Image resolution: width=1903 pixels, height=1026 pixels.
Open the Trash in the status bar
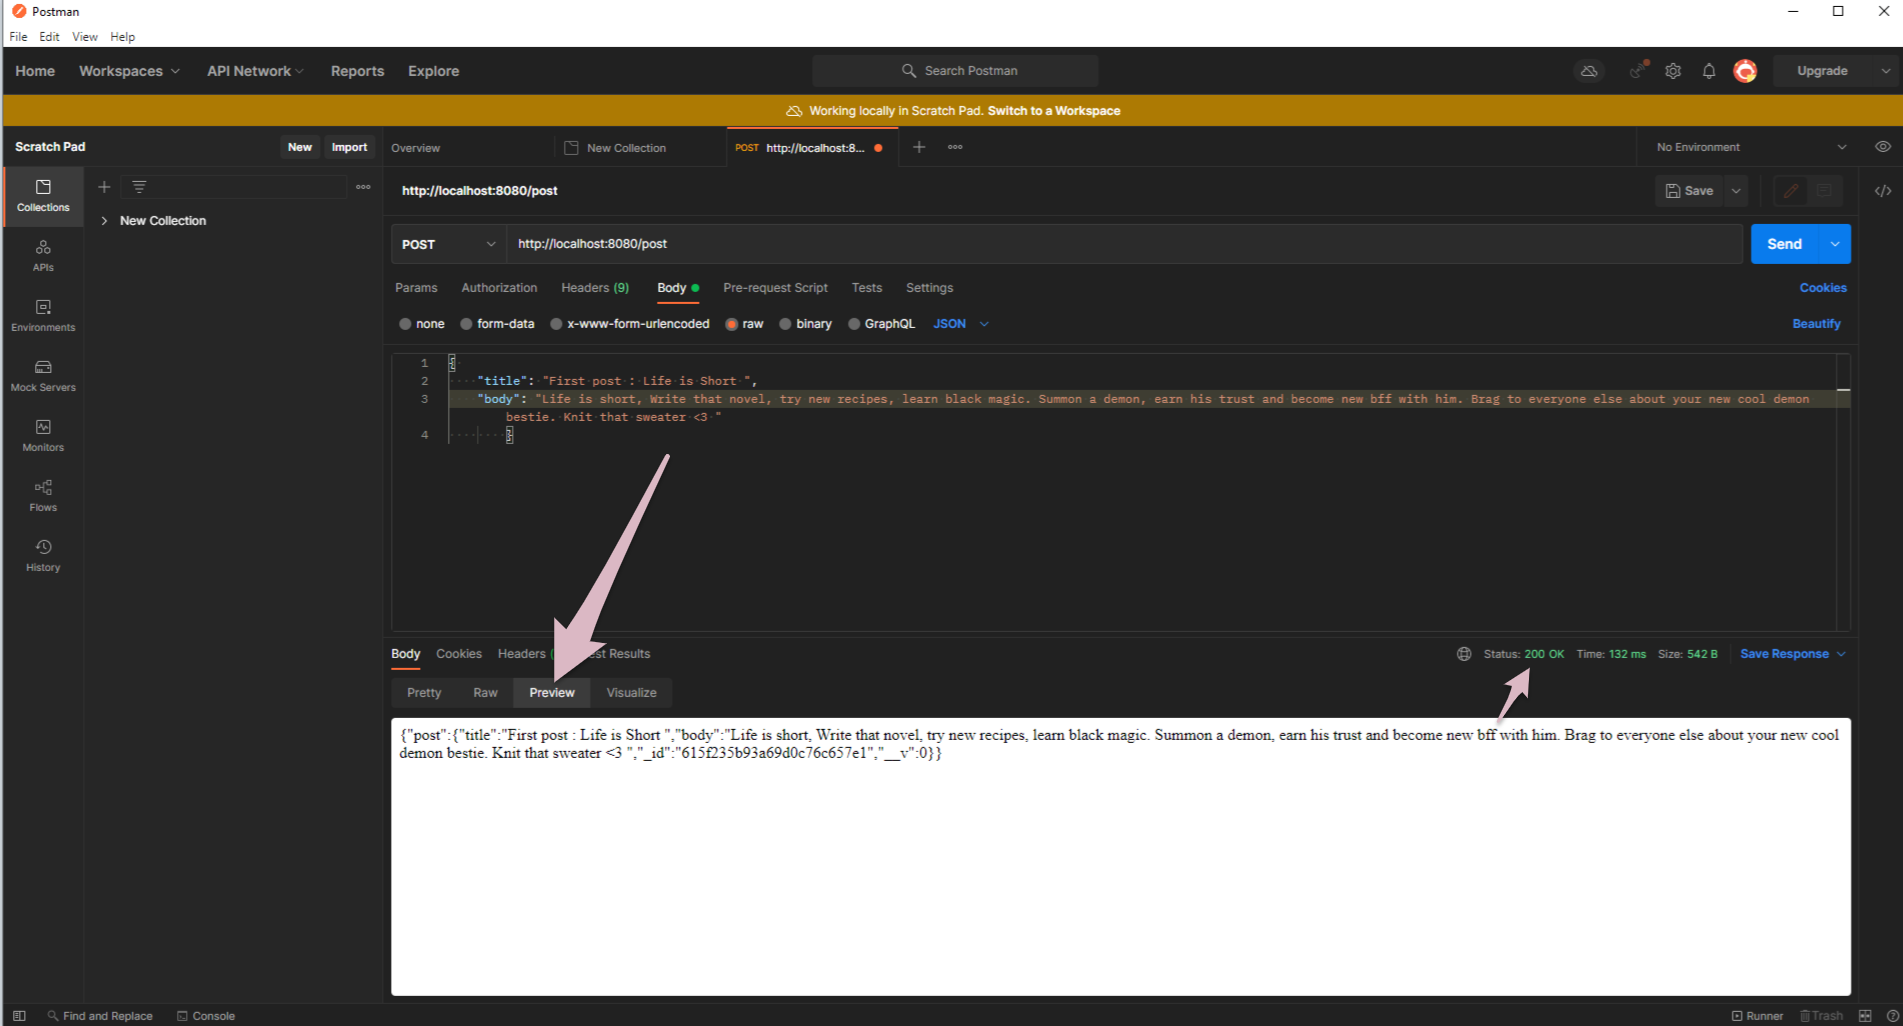pyautogui.click(x=1821, y=1016)
